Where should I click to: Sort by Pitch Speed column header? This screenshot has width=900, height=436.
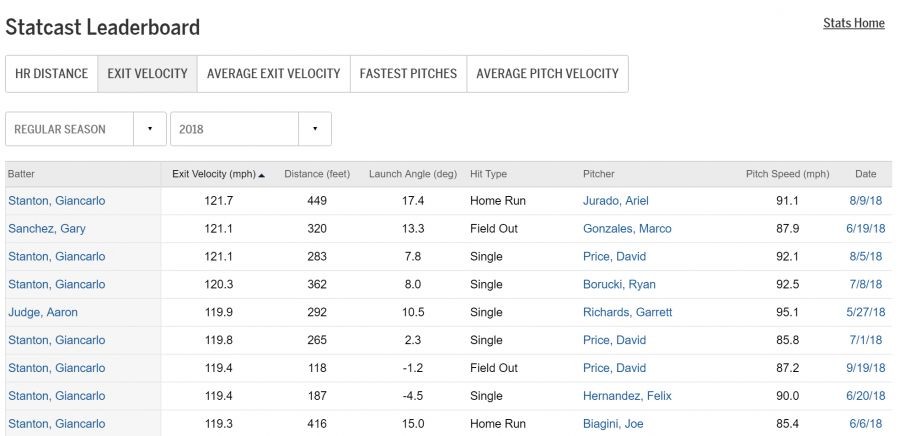tap(787, 174)
